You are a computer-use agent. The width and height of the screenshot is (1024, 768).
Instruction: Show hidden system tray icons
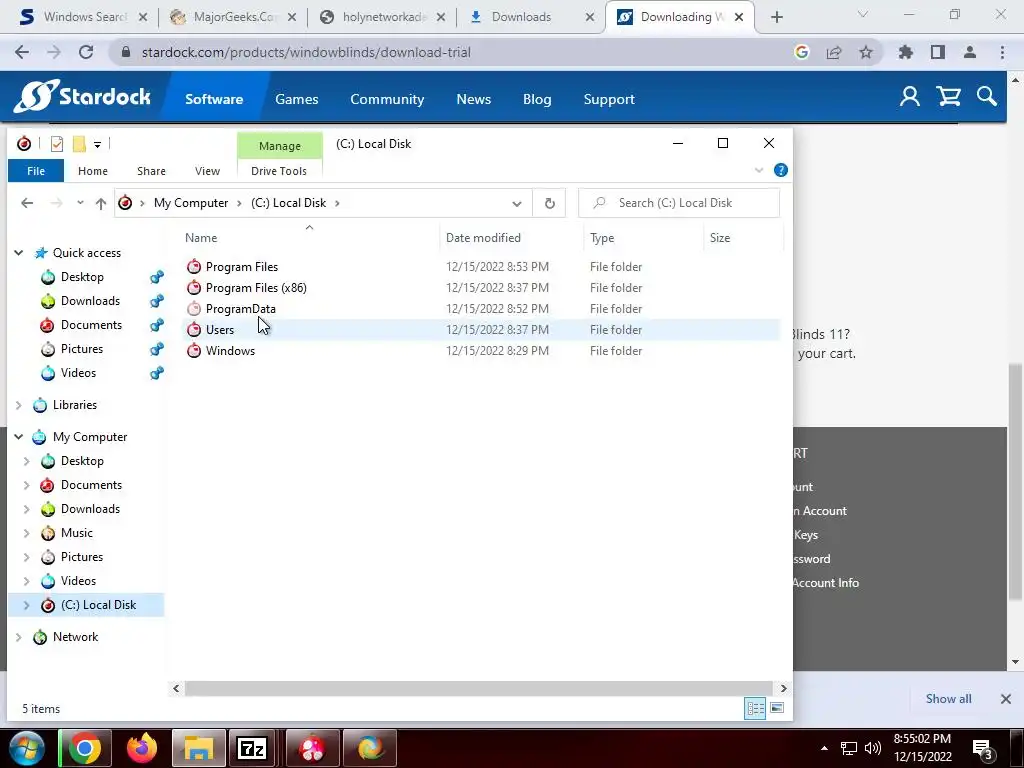pyautogui.click(x=824, y=748)
